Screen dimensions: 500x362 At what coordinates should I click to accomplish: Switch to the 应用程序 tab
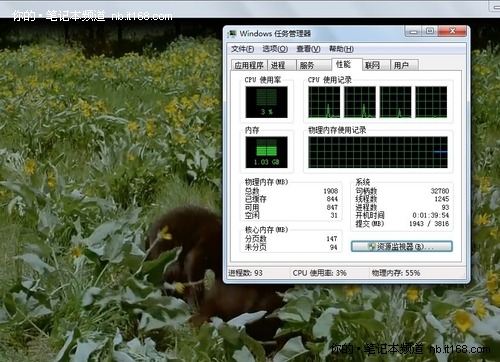pos(249,65)
